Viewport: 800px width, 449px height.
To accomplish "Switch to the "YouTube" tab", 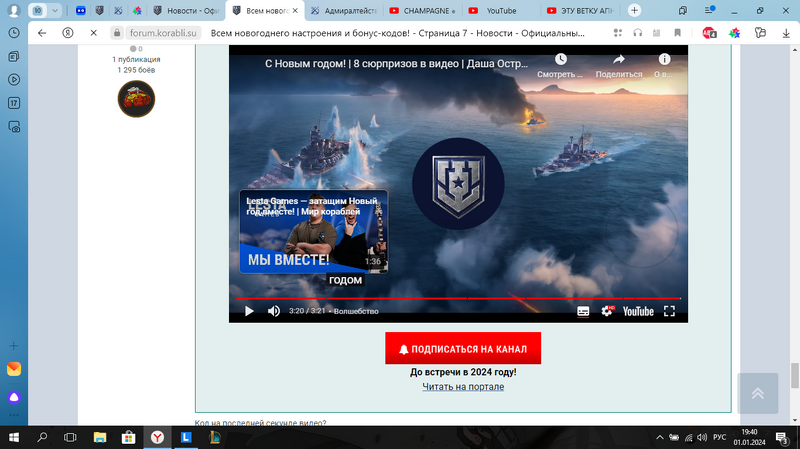I will tap(501, 11).
